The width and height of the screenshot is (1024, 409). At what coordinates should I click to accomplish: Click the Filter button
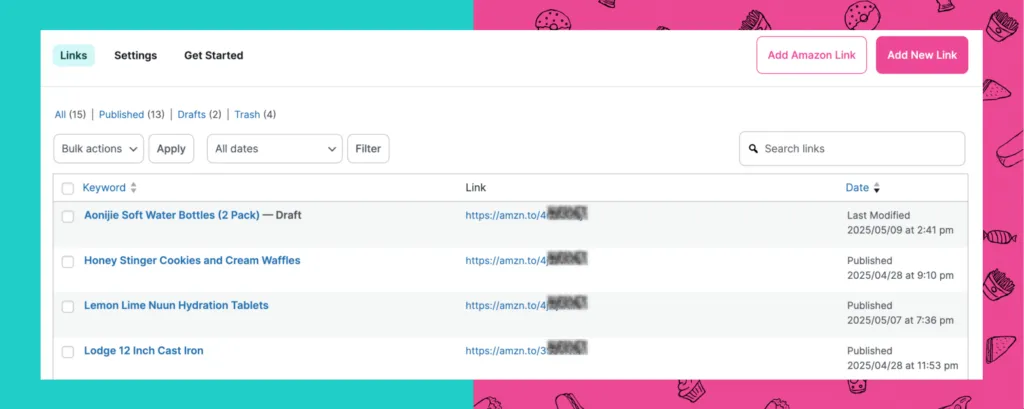coord(368,149)
